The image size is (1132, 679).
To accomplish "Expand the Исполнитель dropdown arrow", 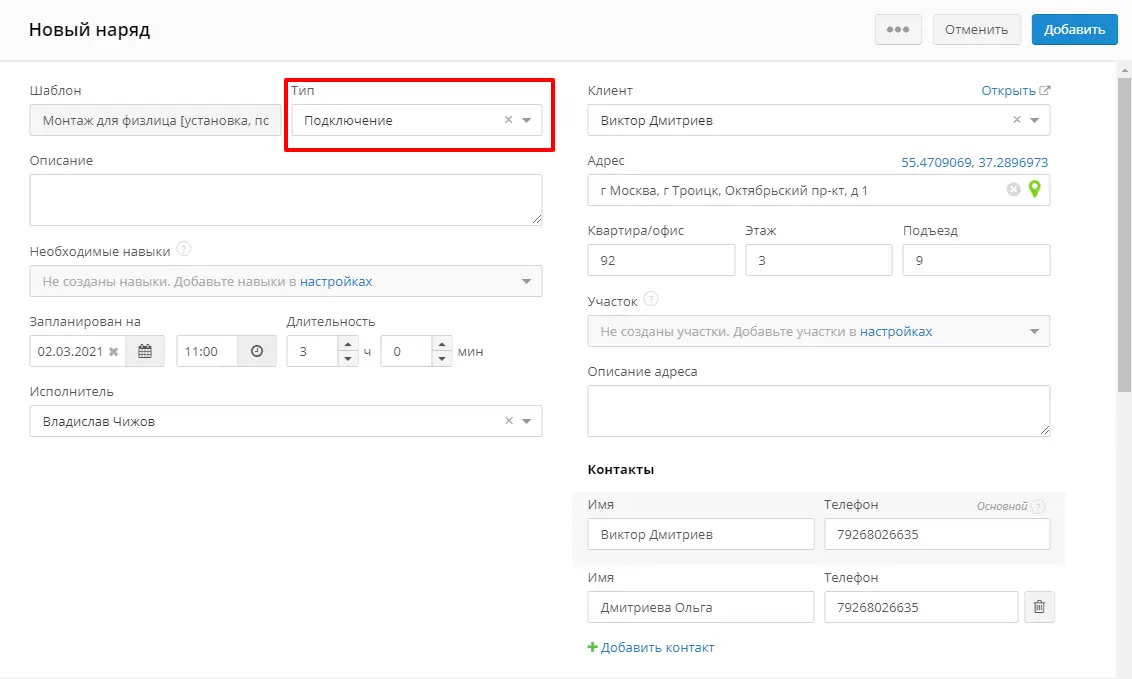I will (x=527, y=421).
